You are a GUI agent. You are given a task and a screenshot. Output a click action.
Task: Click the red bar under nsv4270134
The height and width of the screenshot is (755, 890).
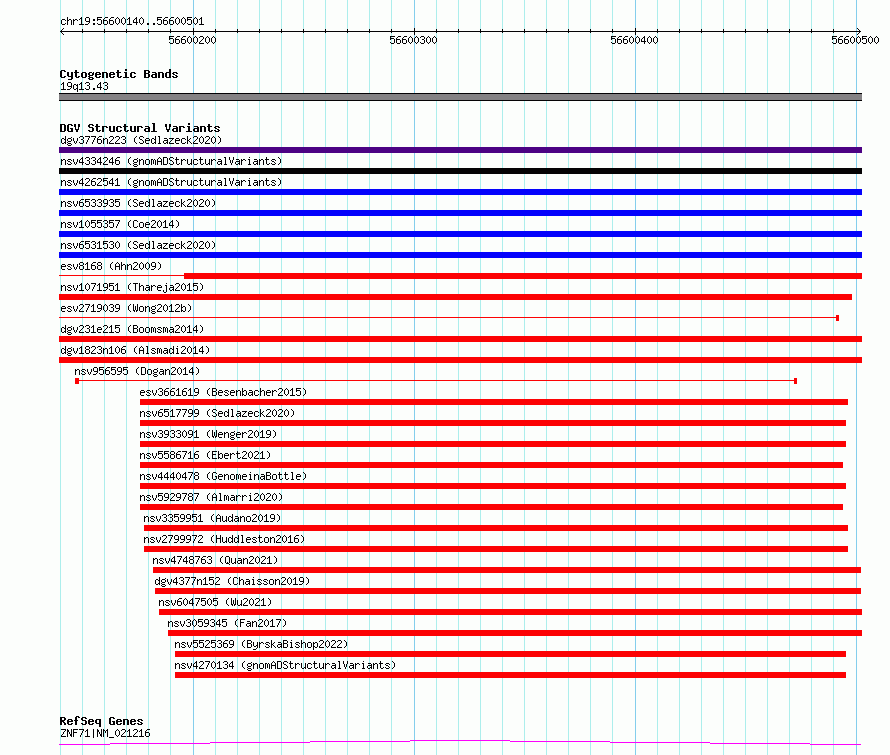[510, 675]
